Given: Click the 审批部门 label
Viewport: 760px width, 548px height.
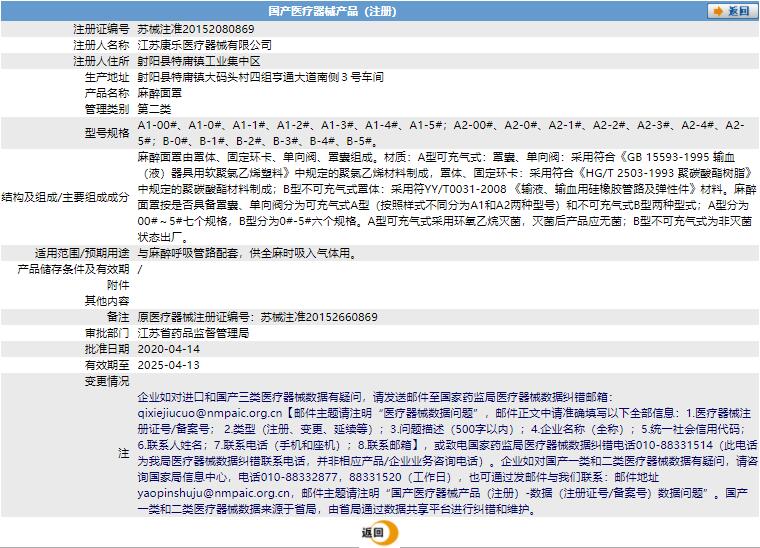Looking at the screenshot, I should tap(107, 333).
